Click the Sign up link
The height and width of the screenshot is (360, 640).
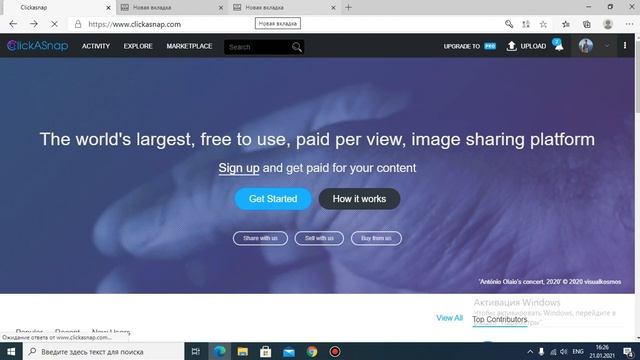point(239,168)
